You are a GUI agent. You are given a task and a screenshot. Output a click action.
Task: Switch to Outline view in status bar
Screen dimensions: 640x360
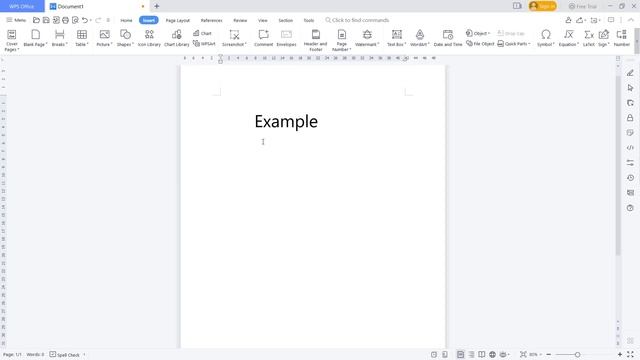(x=471, y=355)
